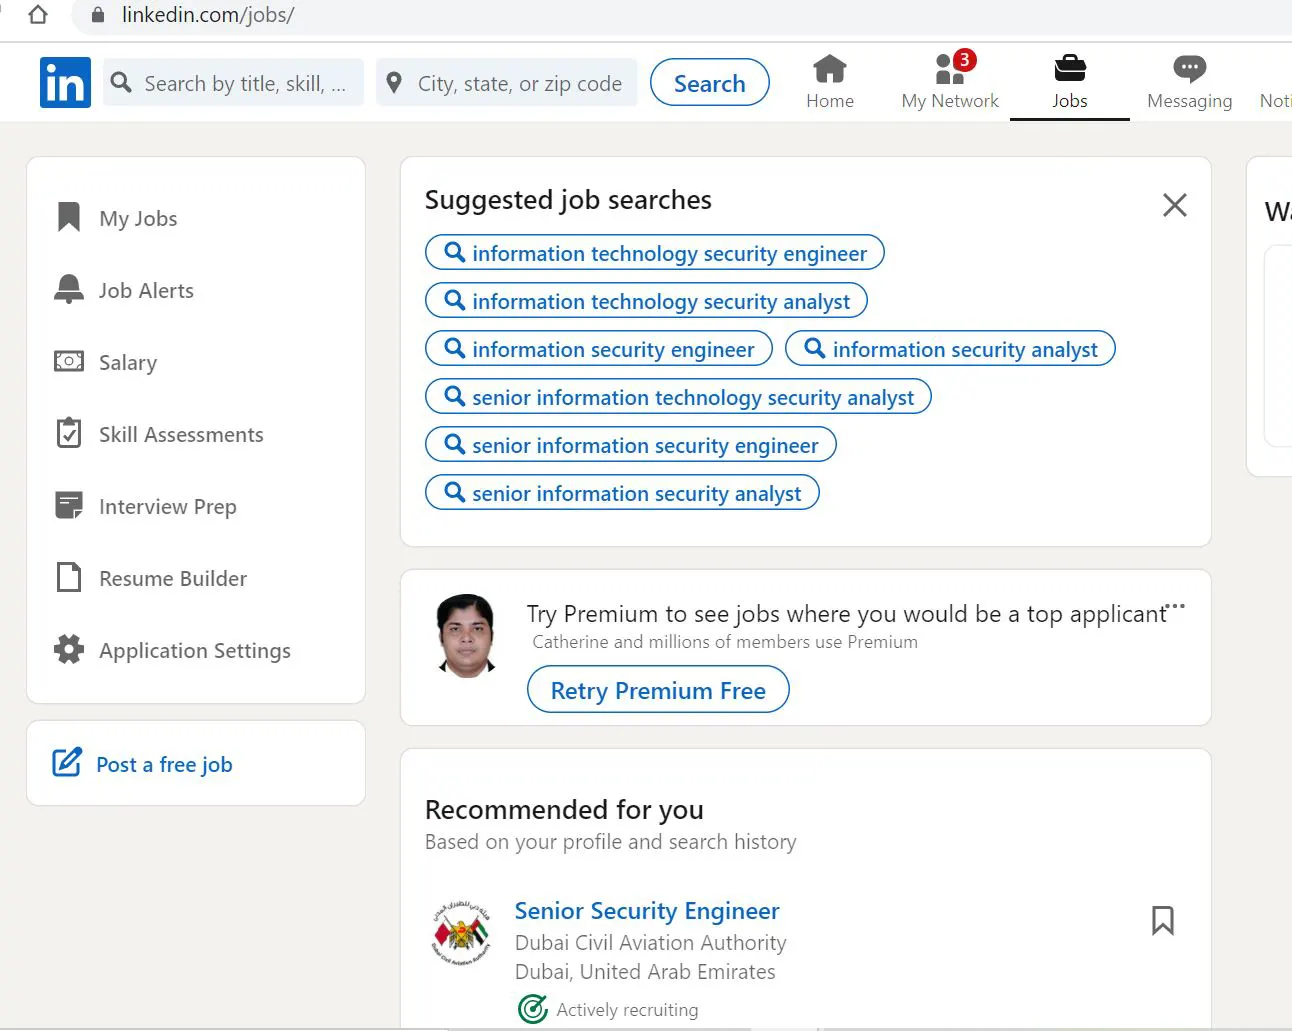Click the Application Settings gear icon
The width and height of the screenshot is (1292, 1031).
[x=69, y=649]
